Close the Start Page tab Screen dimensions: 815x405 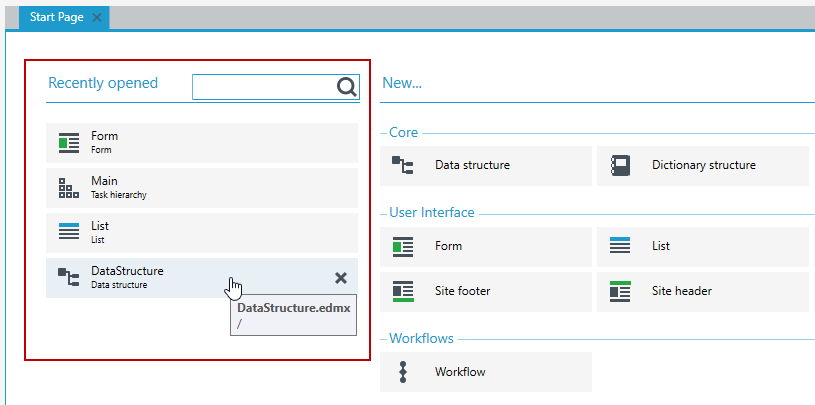tap(97, 18)
